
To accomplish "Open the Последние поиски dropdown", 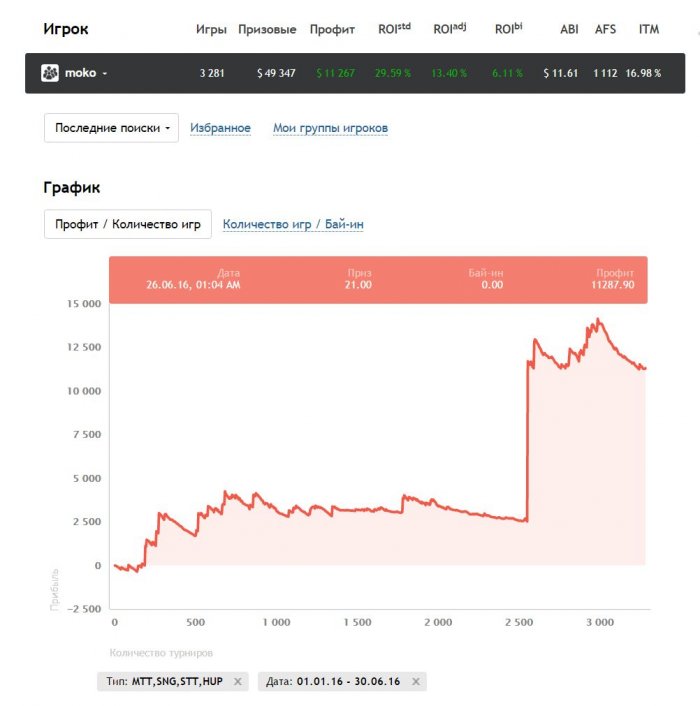I will (111, 128).
